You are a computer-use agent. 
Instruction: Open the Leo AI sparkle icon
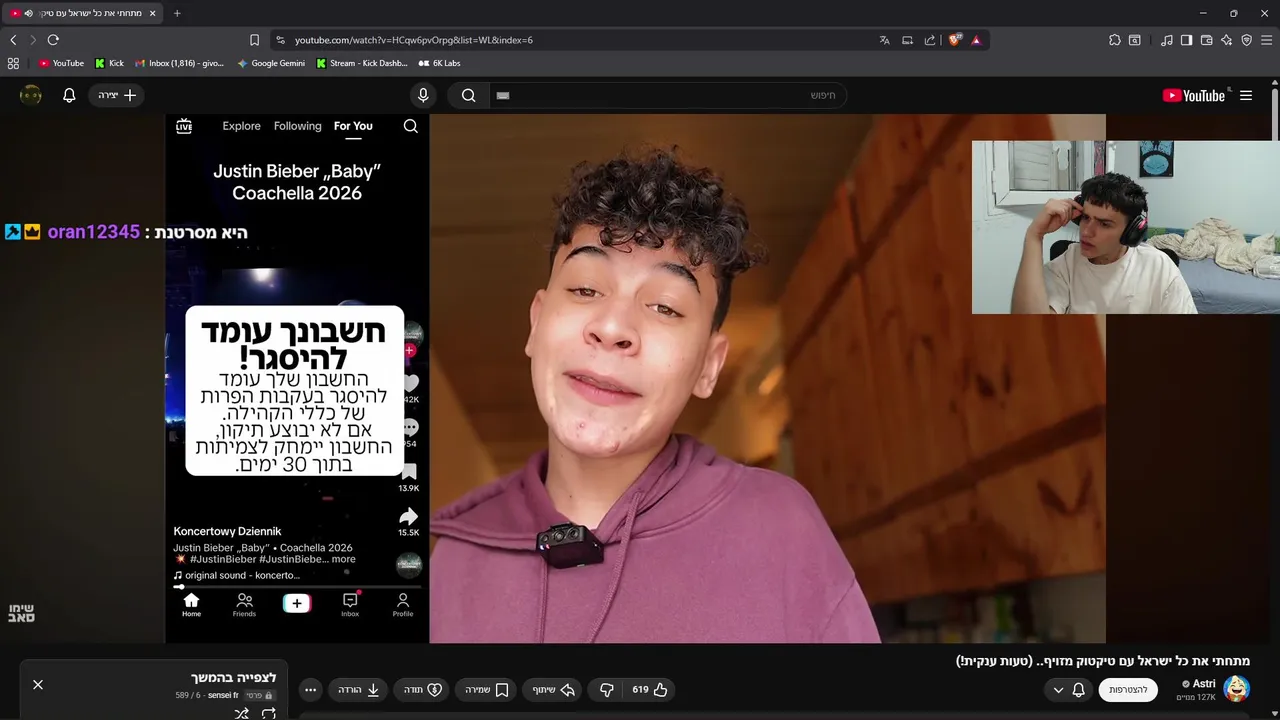1226,40
